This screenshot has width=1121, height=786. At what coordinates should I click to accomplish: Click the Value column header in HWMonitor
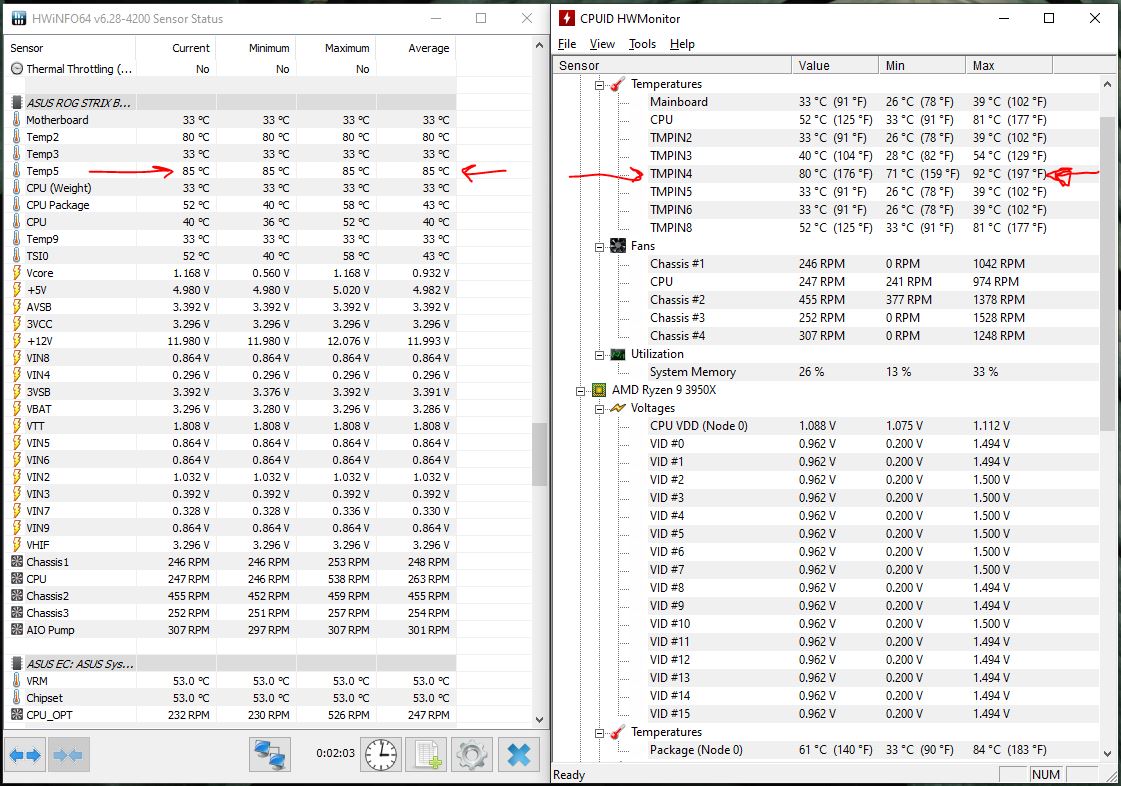coord(835,65)
